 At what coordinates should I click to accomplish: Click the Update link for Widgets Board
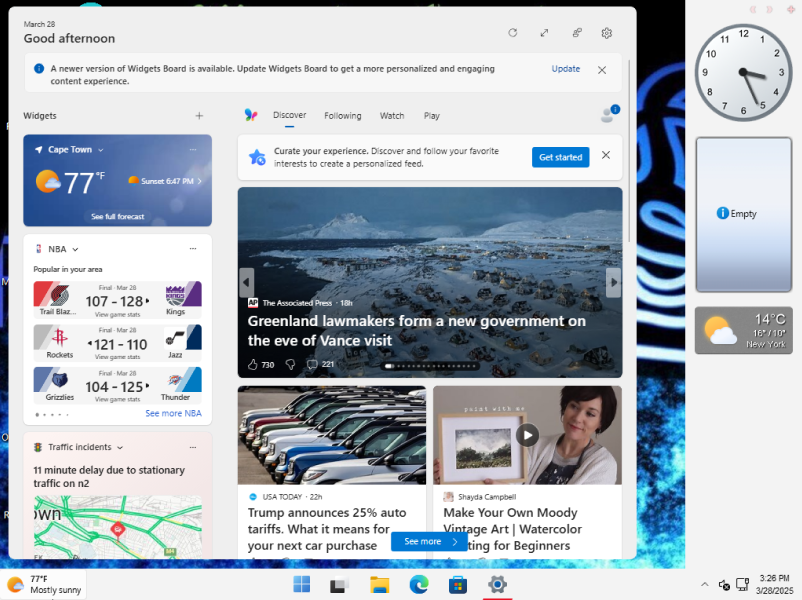(x=566, y=69)
